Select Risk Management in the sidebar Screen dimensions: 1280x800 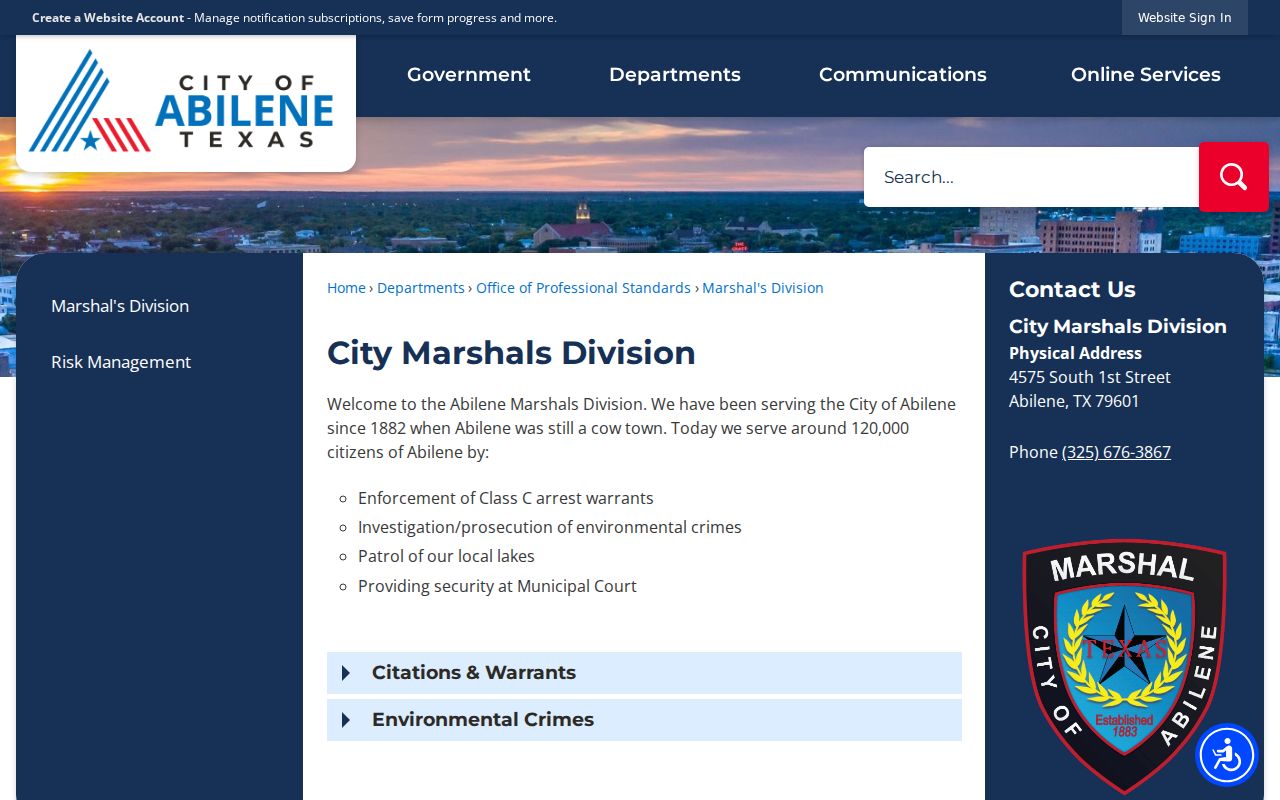(121, 362)
